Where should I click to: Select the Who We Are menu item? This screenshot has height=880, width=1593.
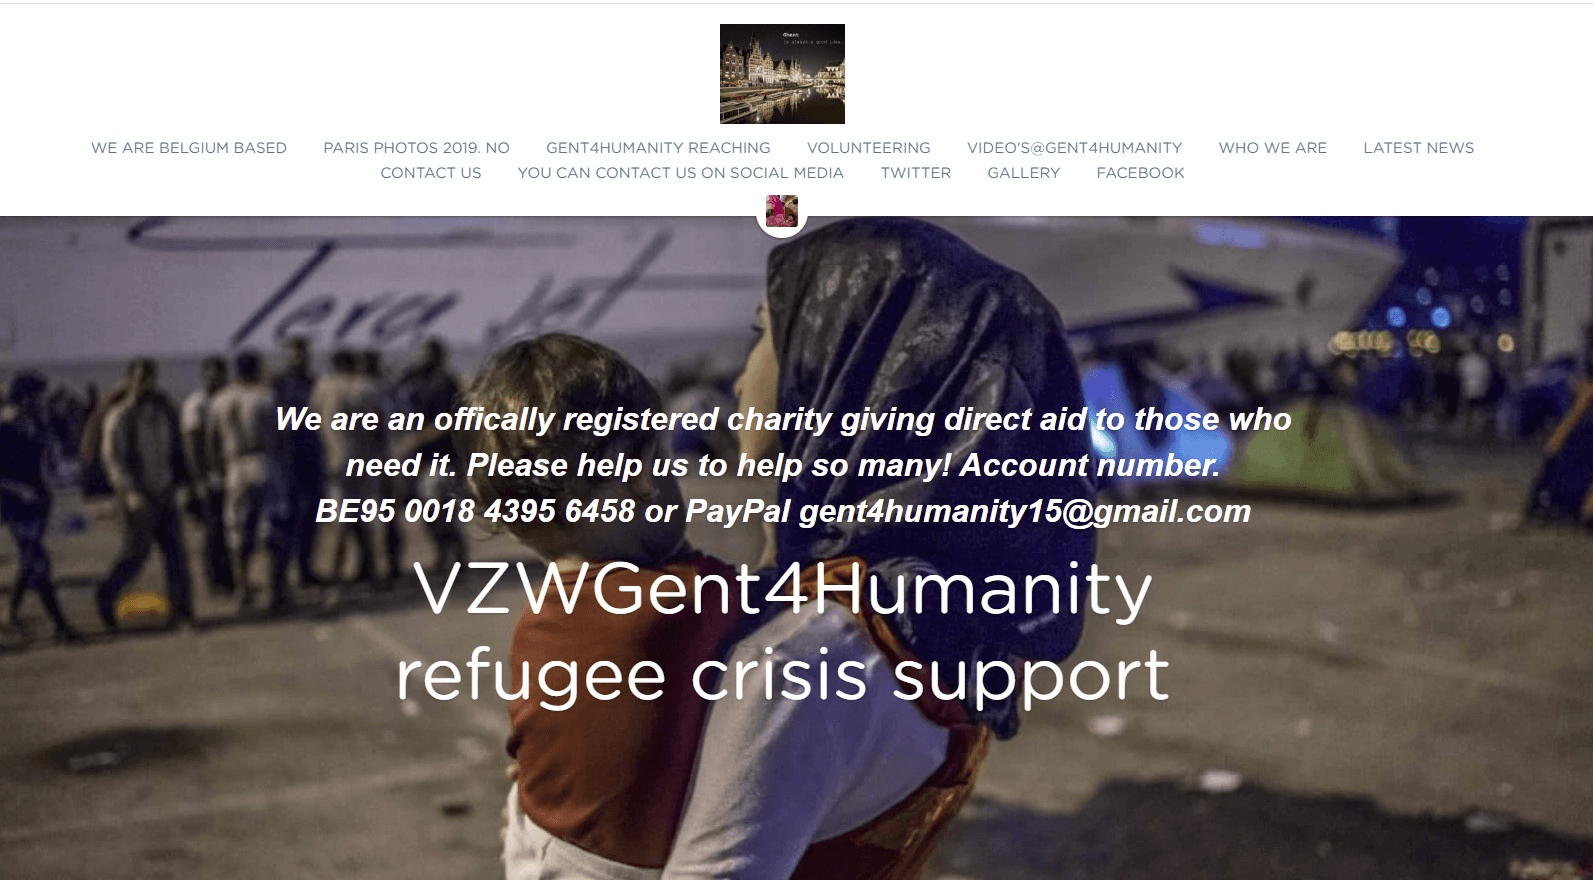click(x=1272, y=148)
